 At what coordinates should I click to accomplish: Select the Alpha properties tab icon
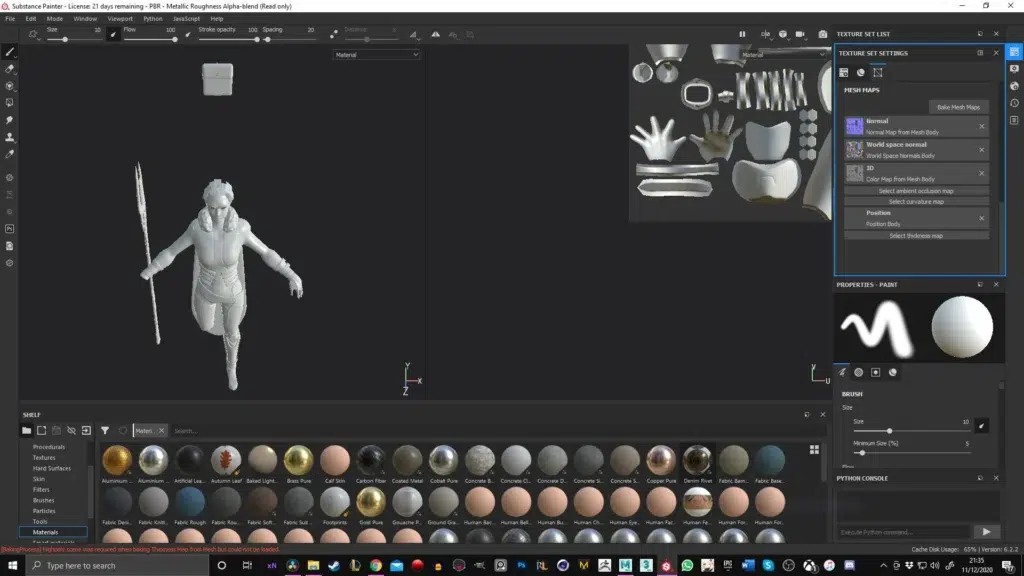(x=859, y=372)
